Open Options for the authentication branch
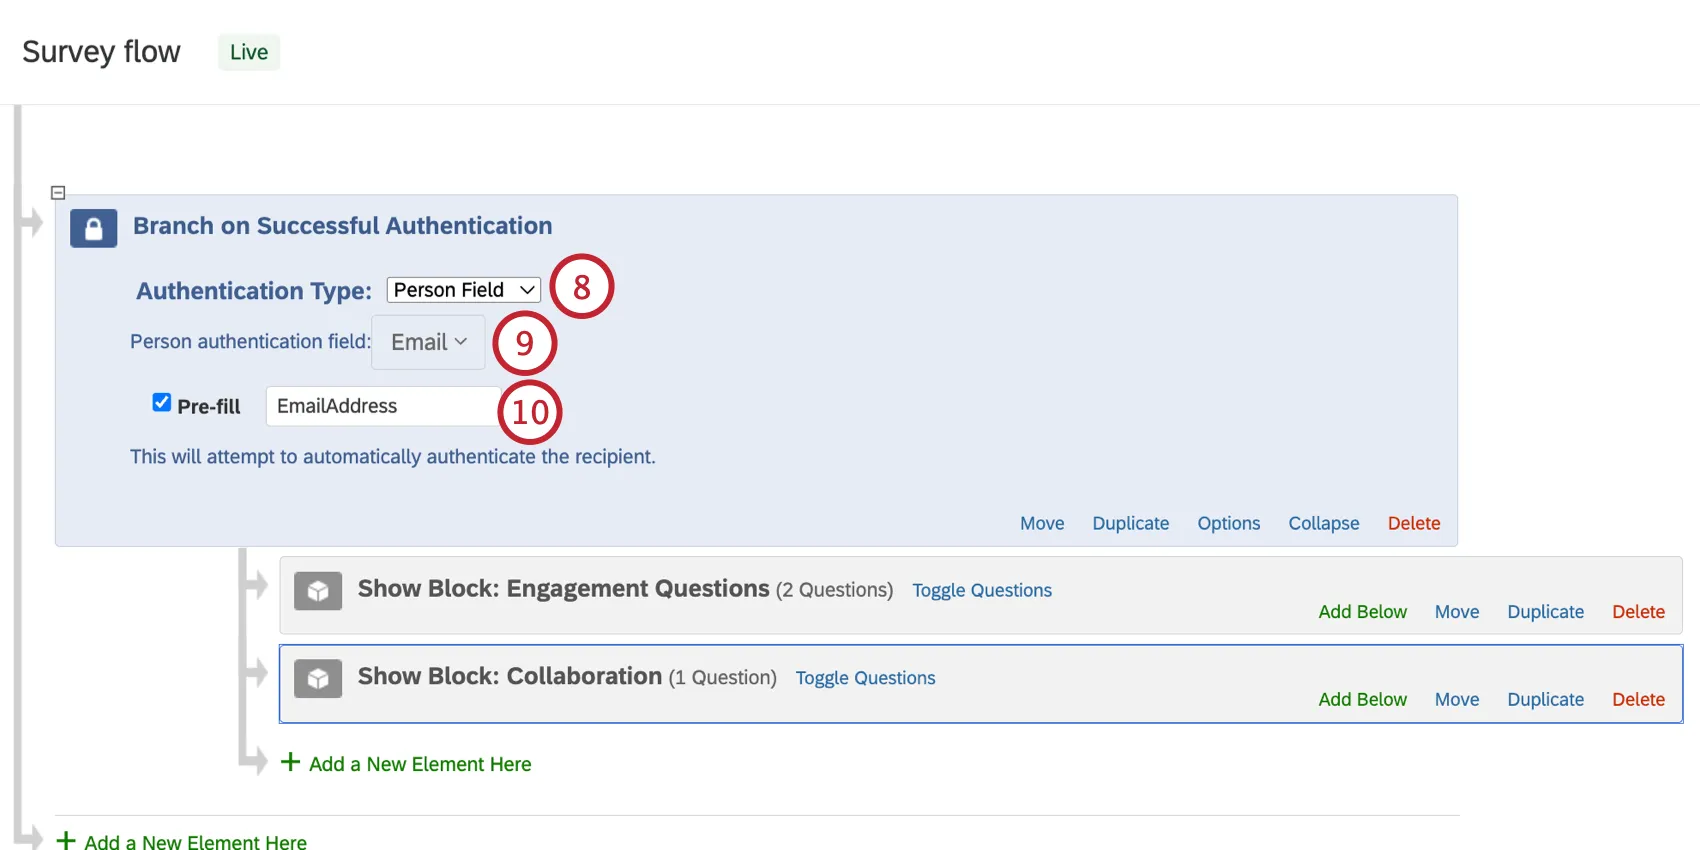1700x850 pixels. 1228,523
